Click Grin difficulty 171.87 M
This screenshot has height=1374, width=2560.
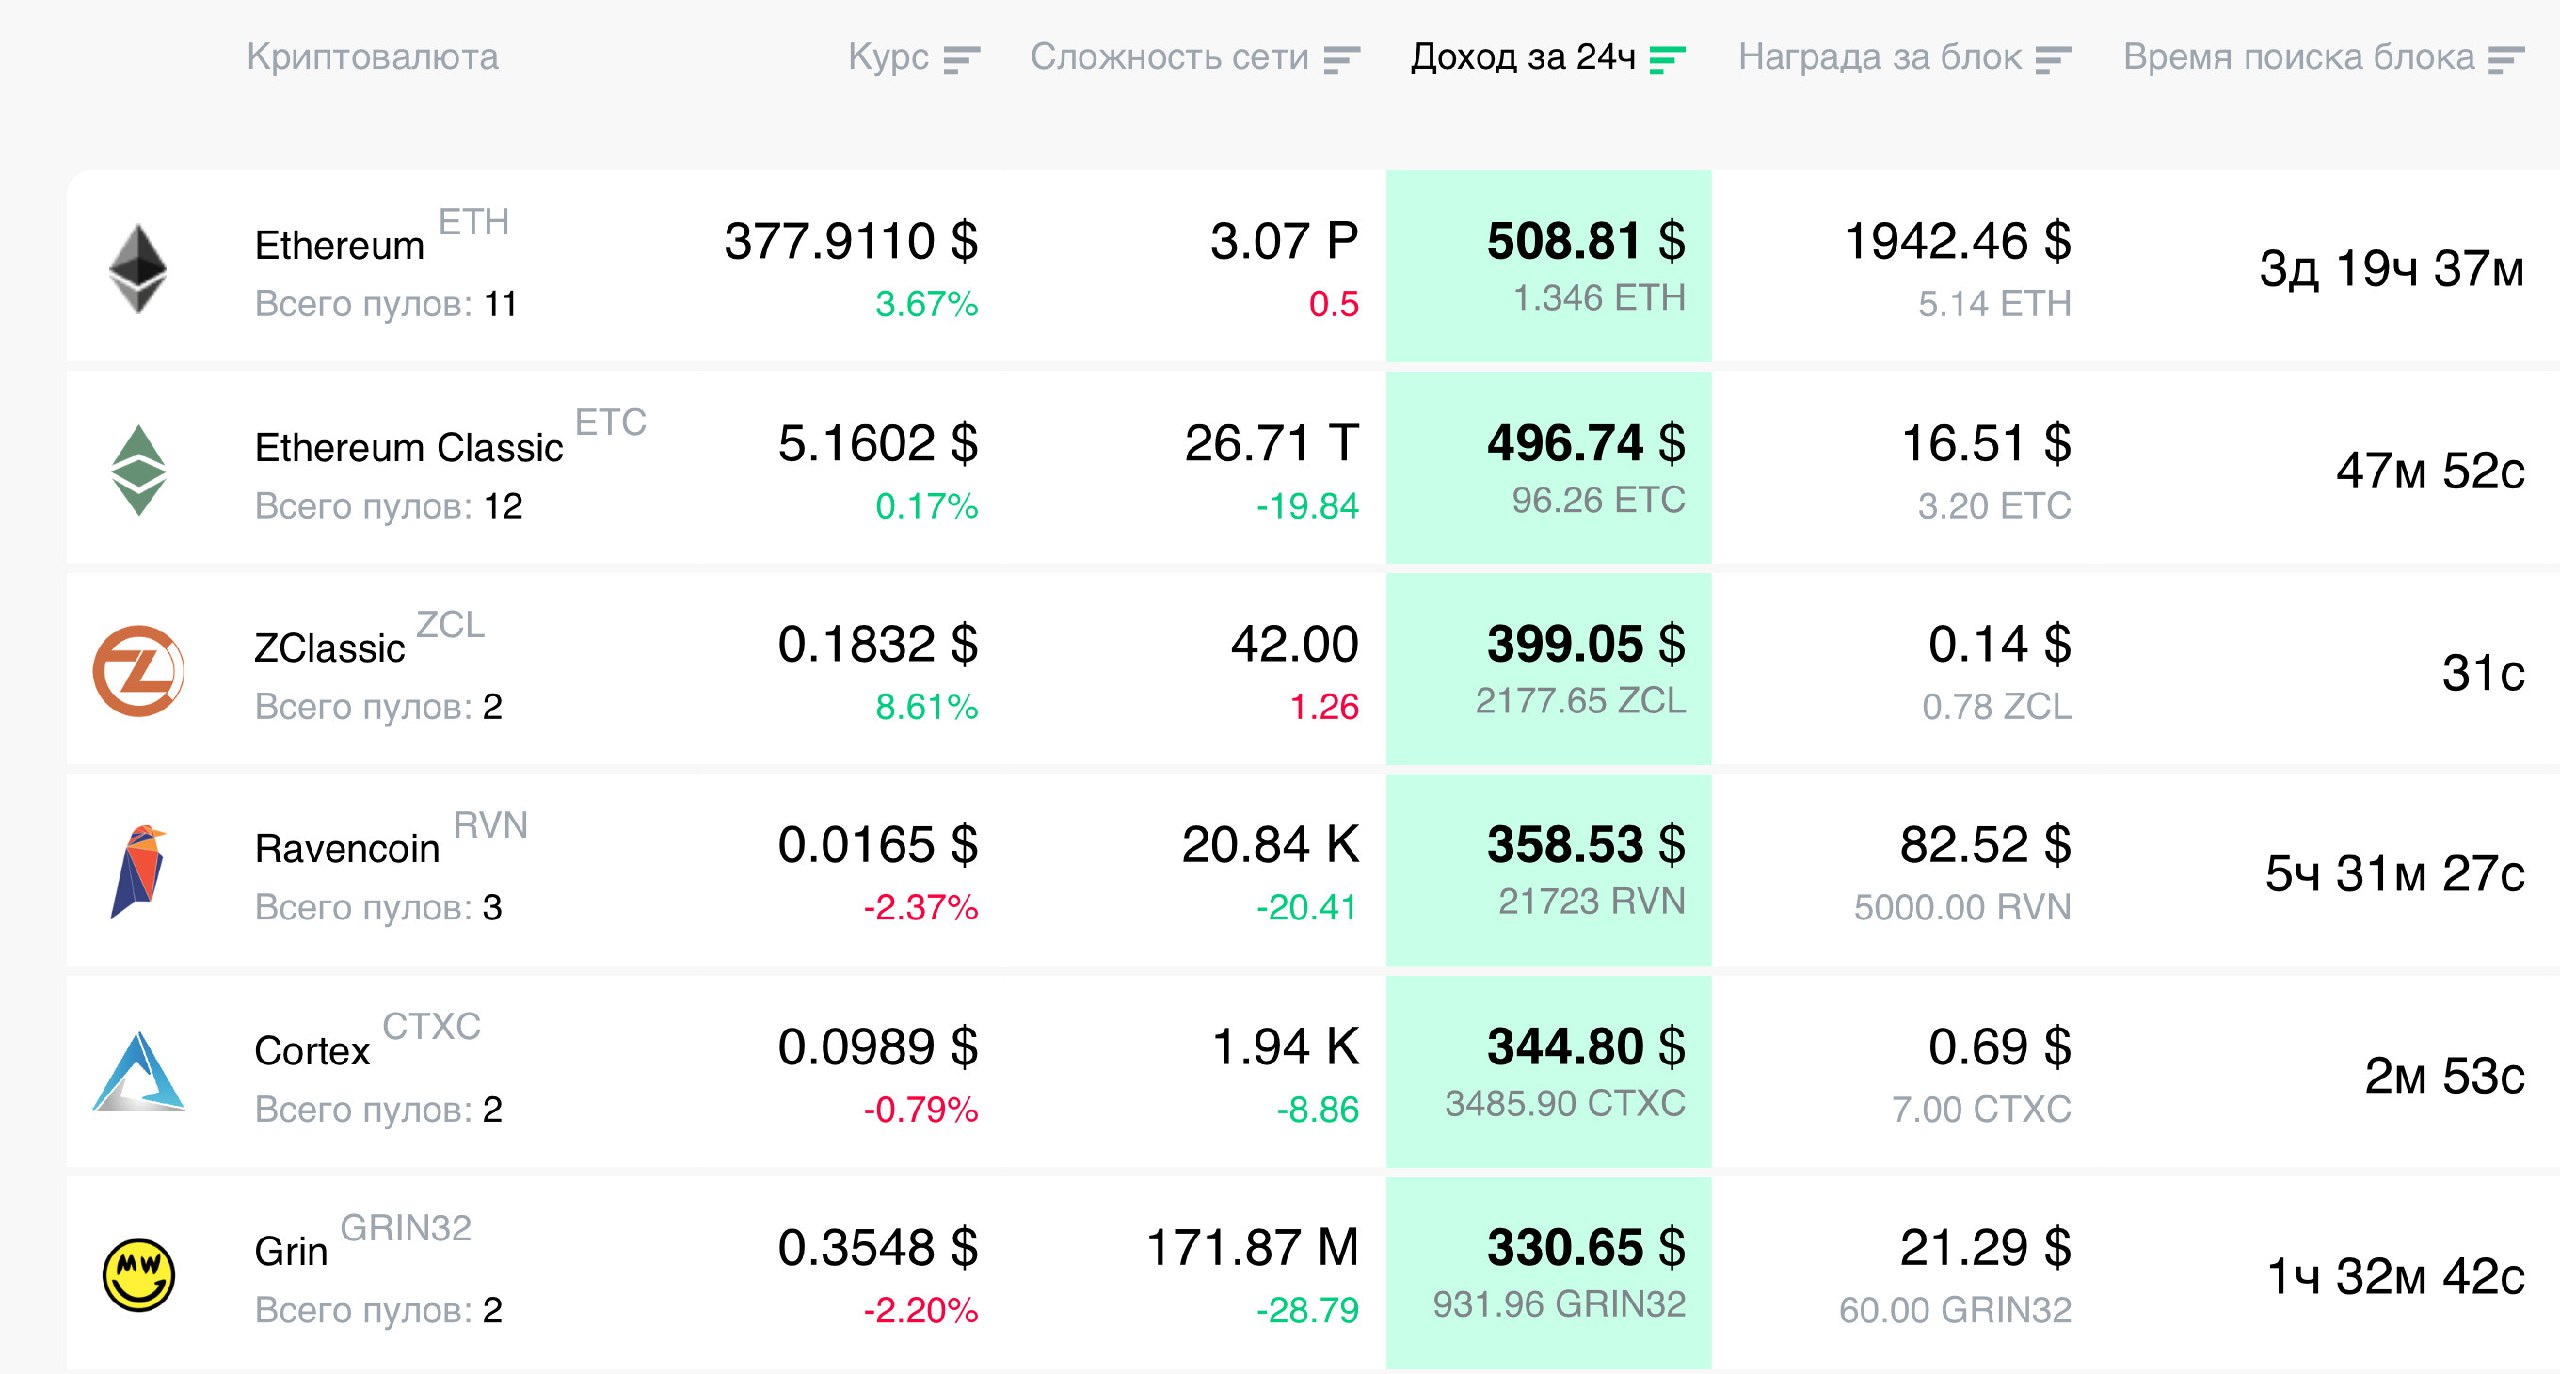[x=1252, y=1248]
